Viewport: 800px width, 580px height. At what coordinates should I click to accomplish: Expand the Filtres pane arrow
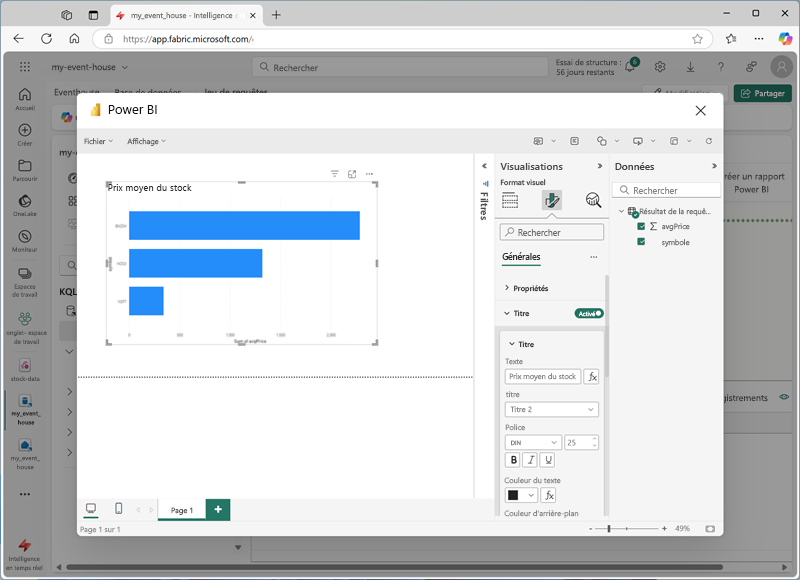point(484,166)
